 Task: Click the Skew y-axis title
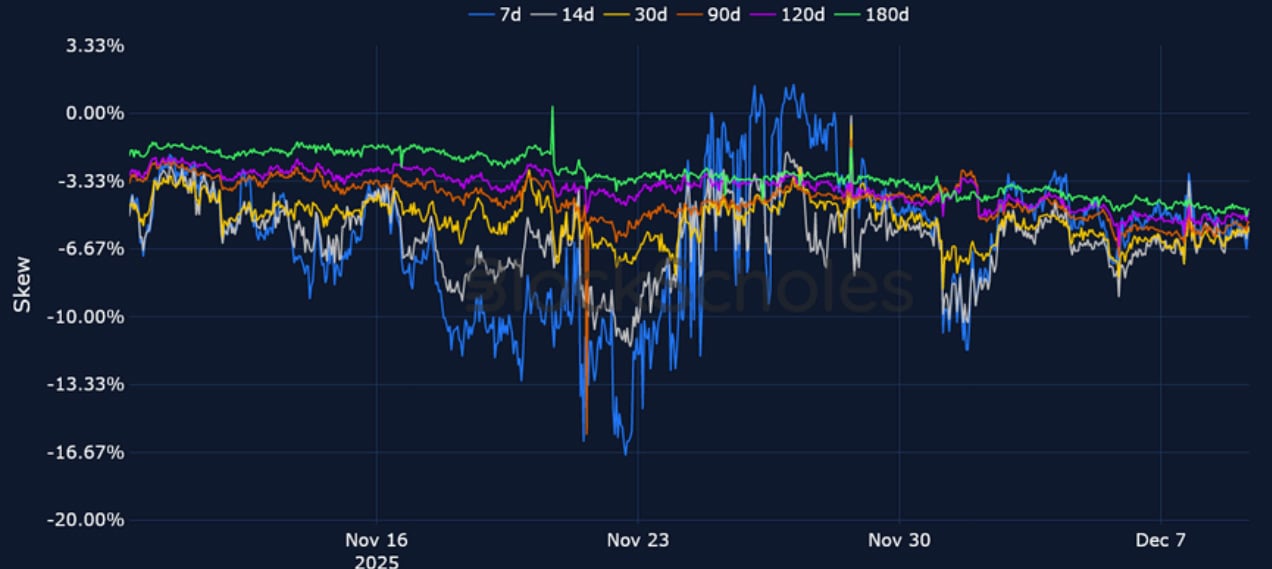[x=22, y=284]
